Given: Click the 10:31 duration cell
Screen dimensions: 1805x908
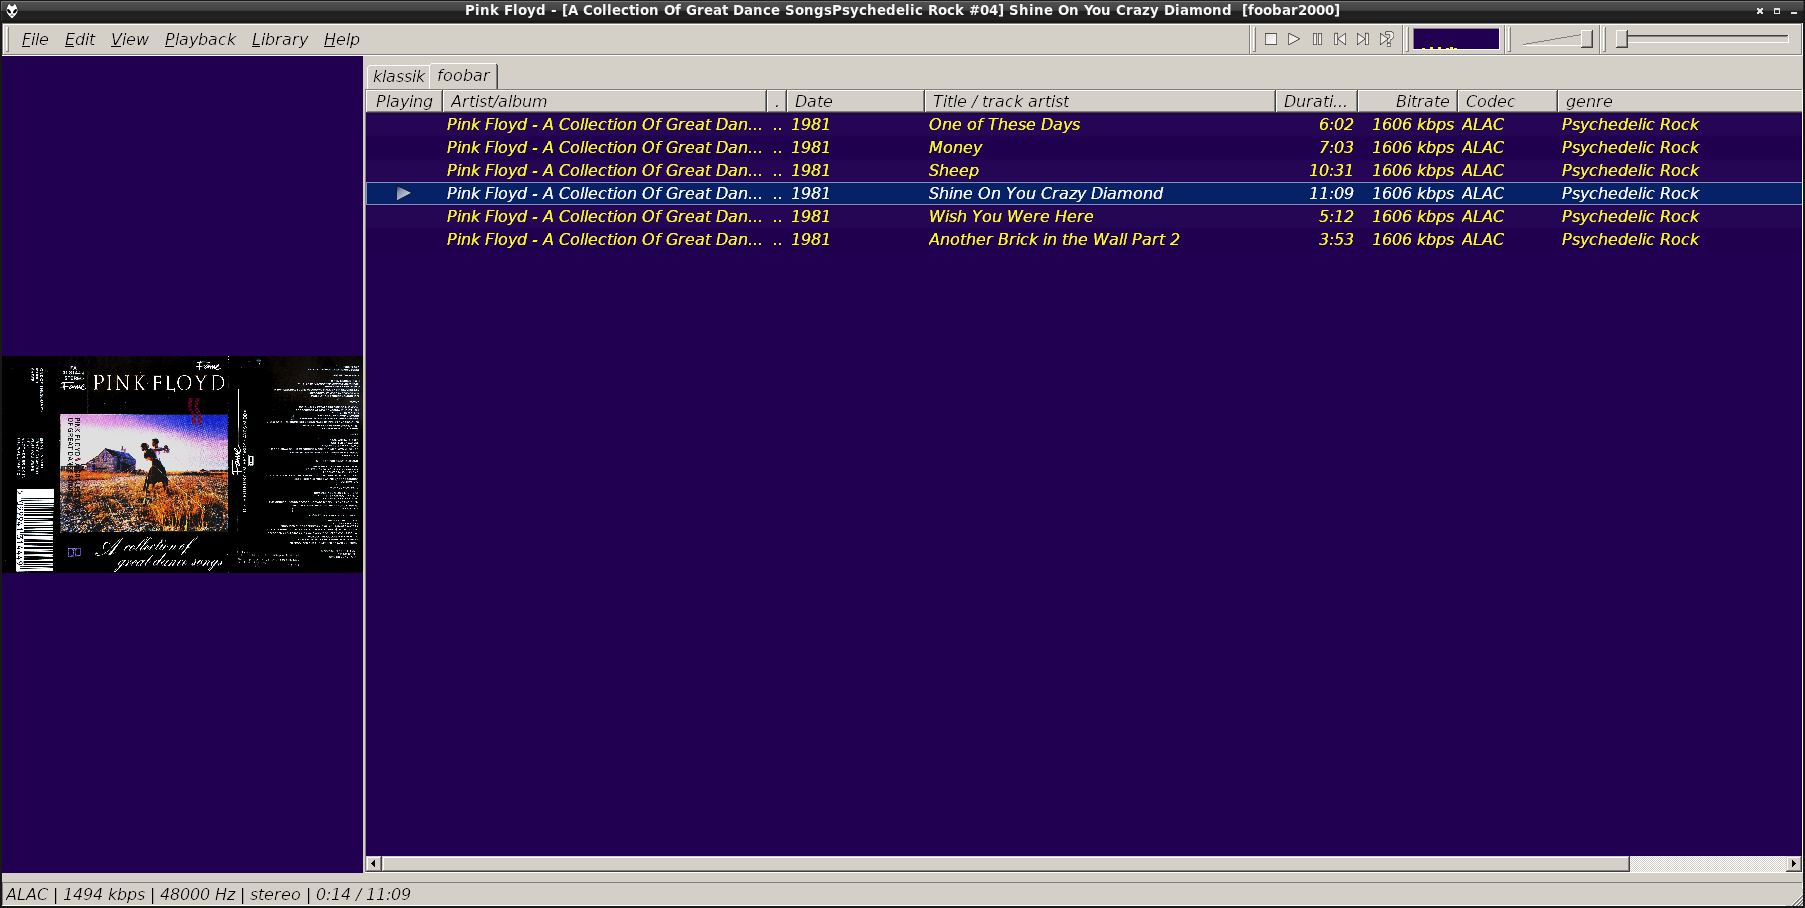Looking at the screenshot, I should (x=1331, y=170).
